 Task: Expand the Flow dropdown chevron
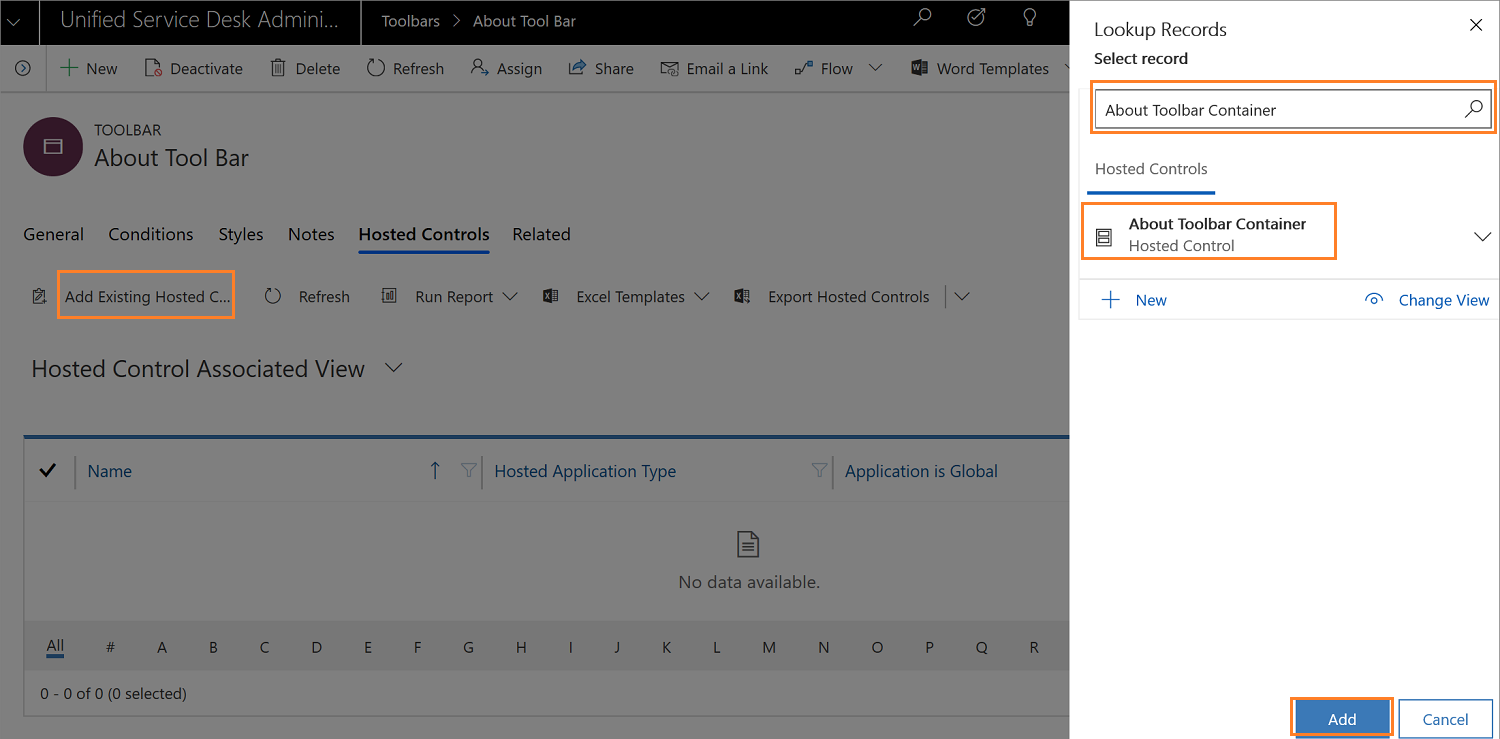(875, 68)
